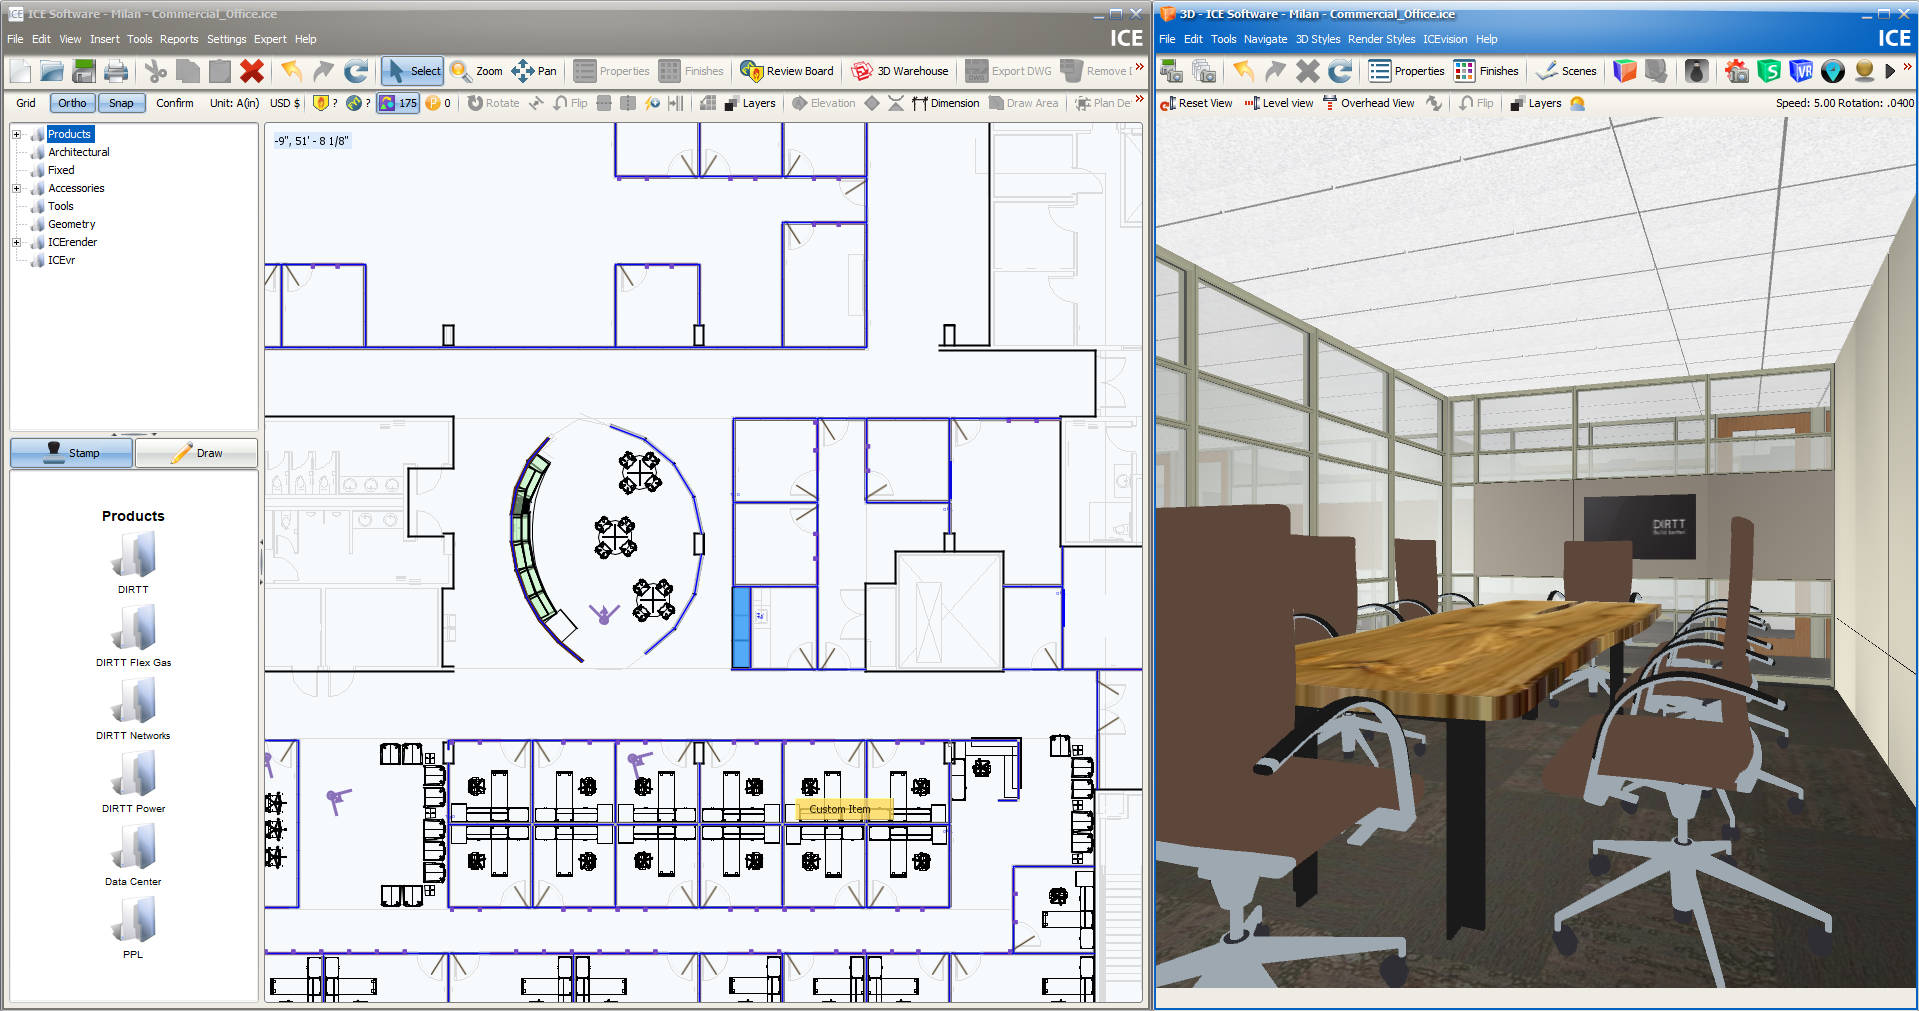Image resolution: width=1919 pixels, height=1011 pixels.
Task: Open the Insert menu
Action: [x=104, y=39]
